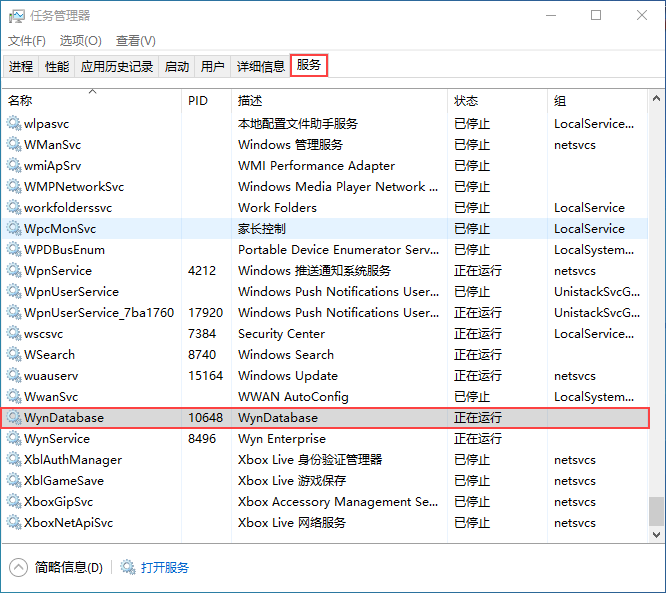The width and height of the screenshot is (666, 593).
Task: Switch to the 应用历史记录 tab
Action: coord(117,66)
